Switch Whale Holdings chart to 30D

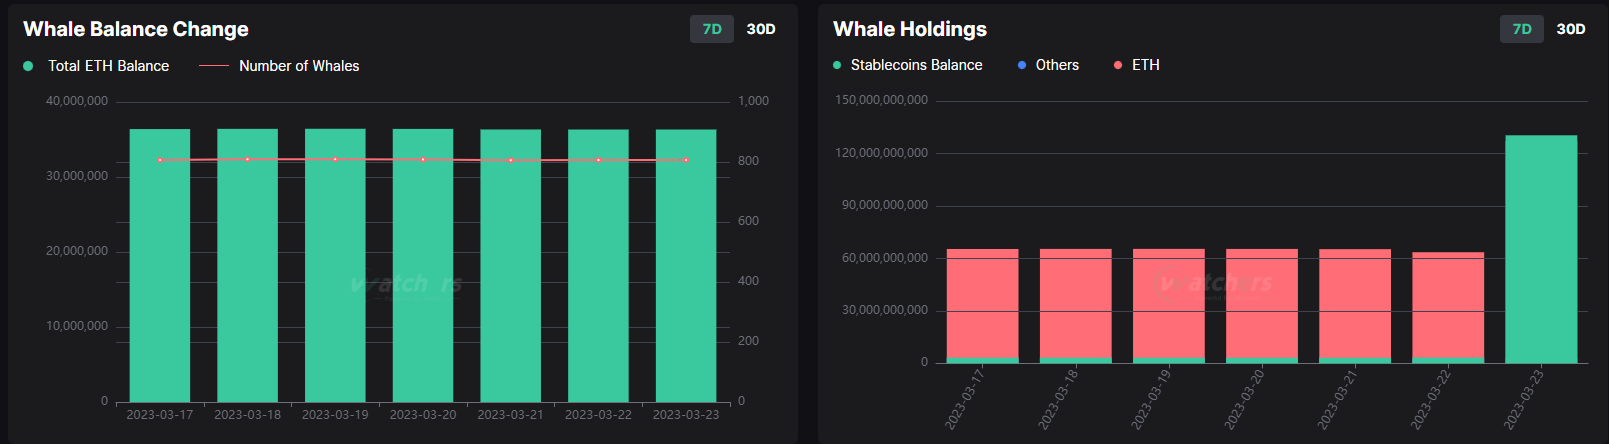tap(1571, 29)
